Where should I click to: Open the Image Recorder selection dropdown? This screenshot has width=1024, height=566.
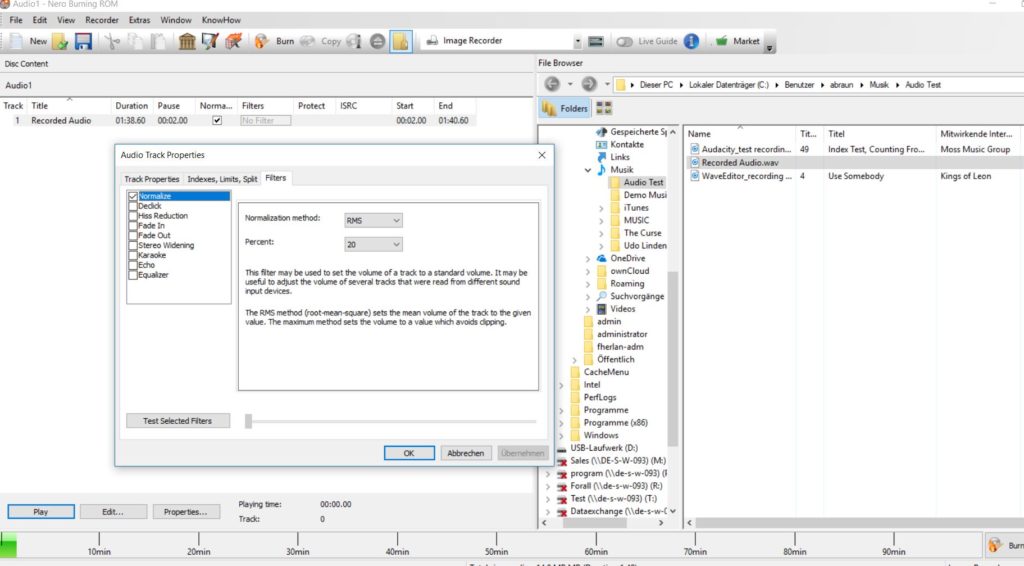(577, 41)
